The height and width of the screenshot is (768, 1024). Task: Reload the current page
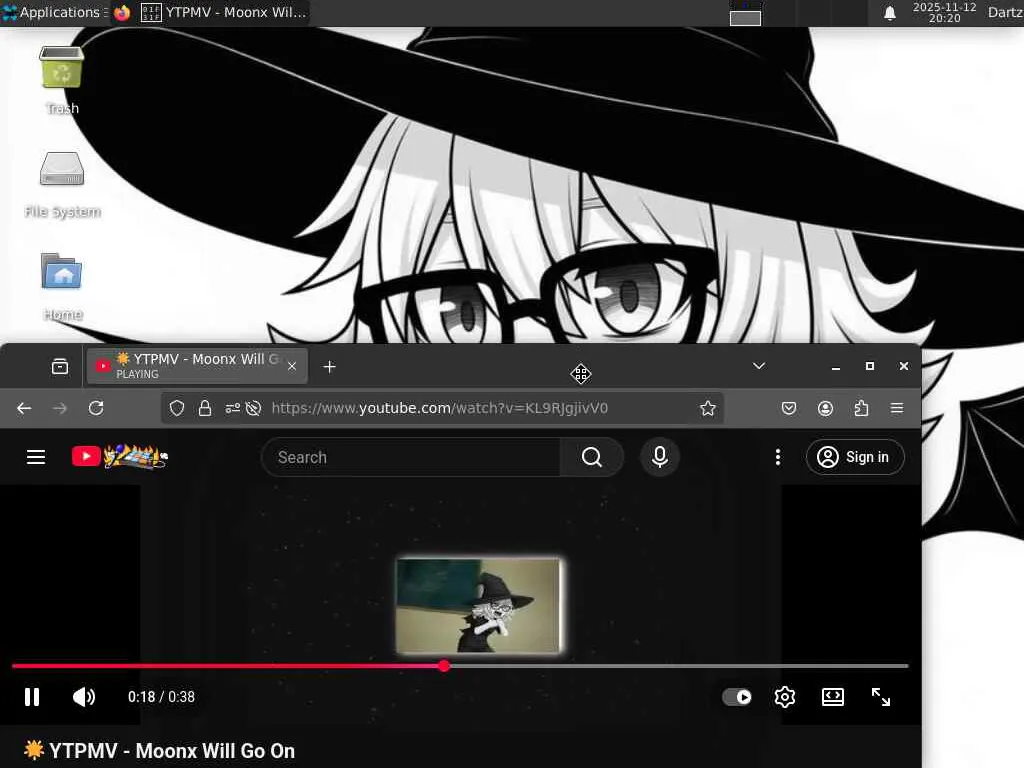(96, 408)
